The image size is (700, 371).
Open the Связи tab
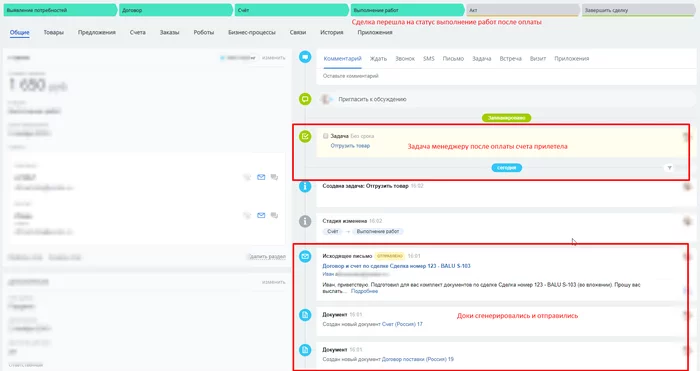pos(298,32)
